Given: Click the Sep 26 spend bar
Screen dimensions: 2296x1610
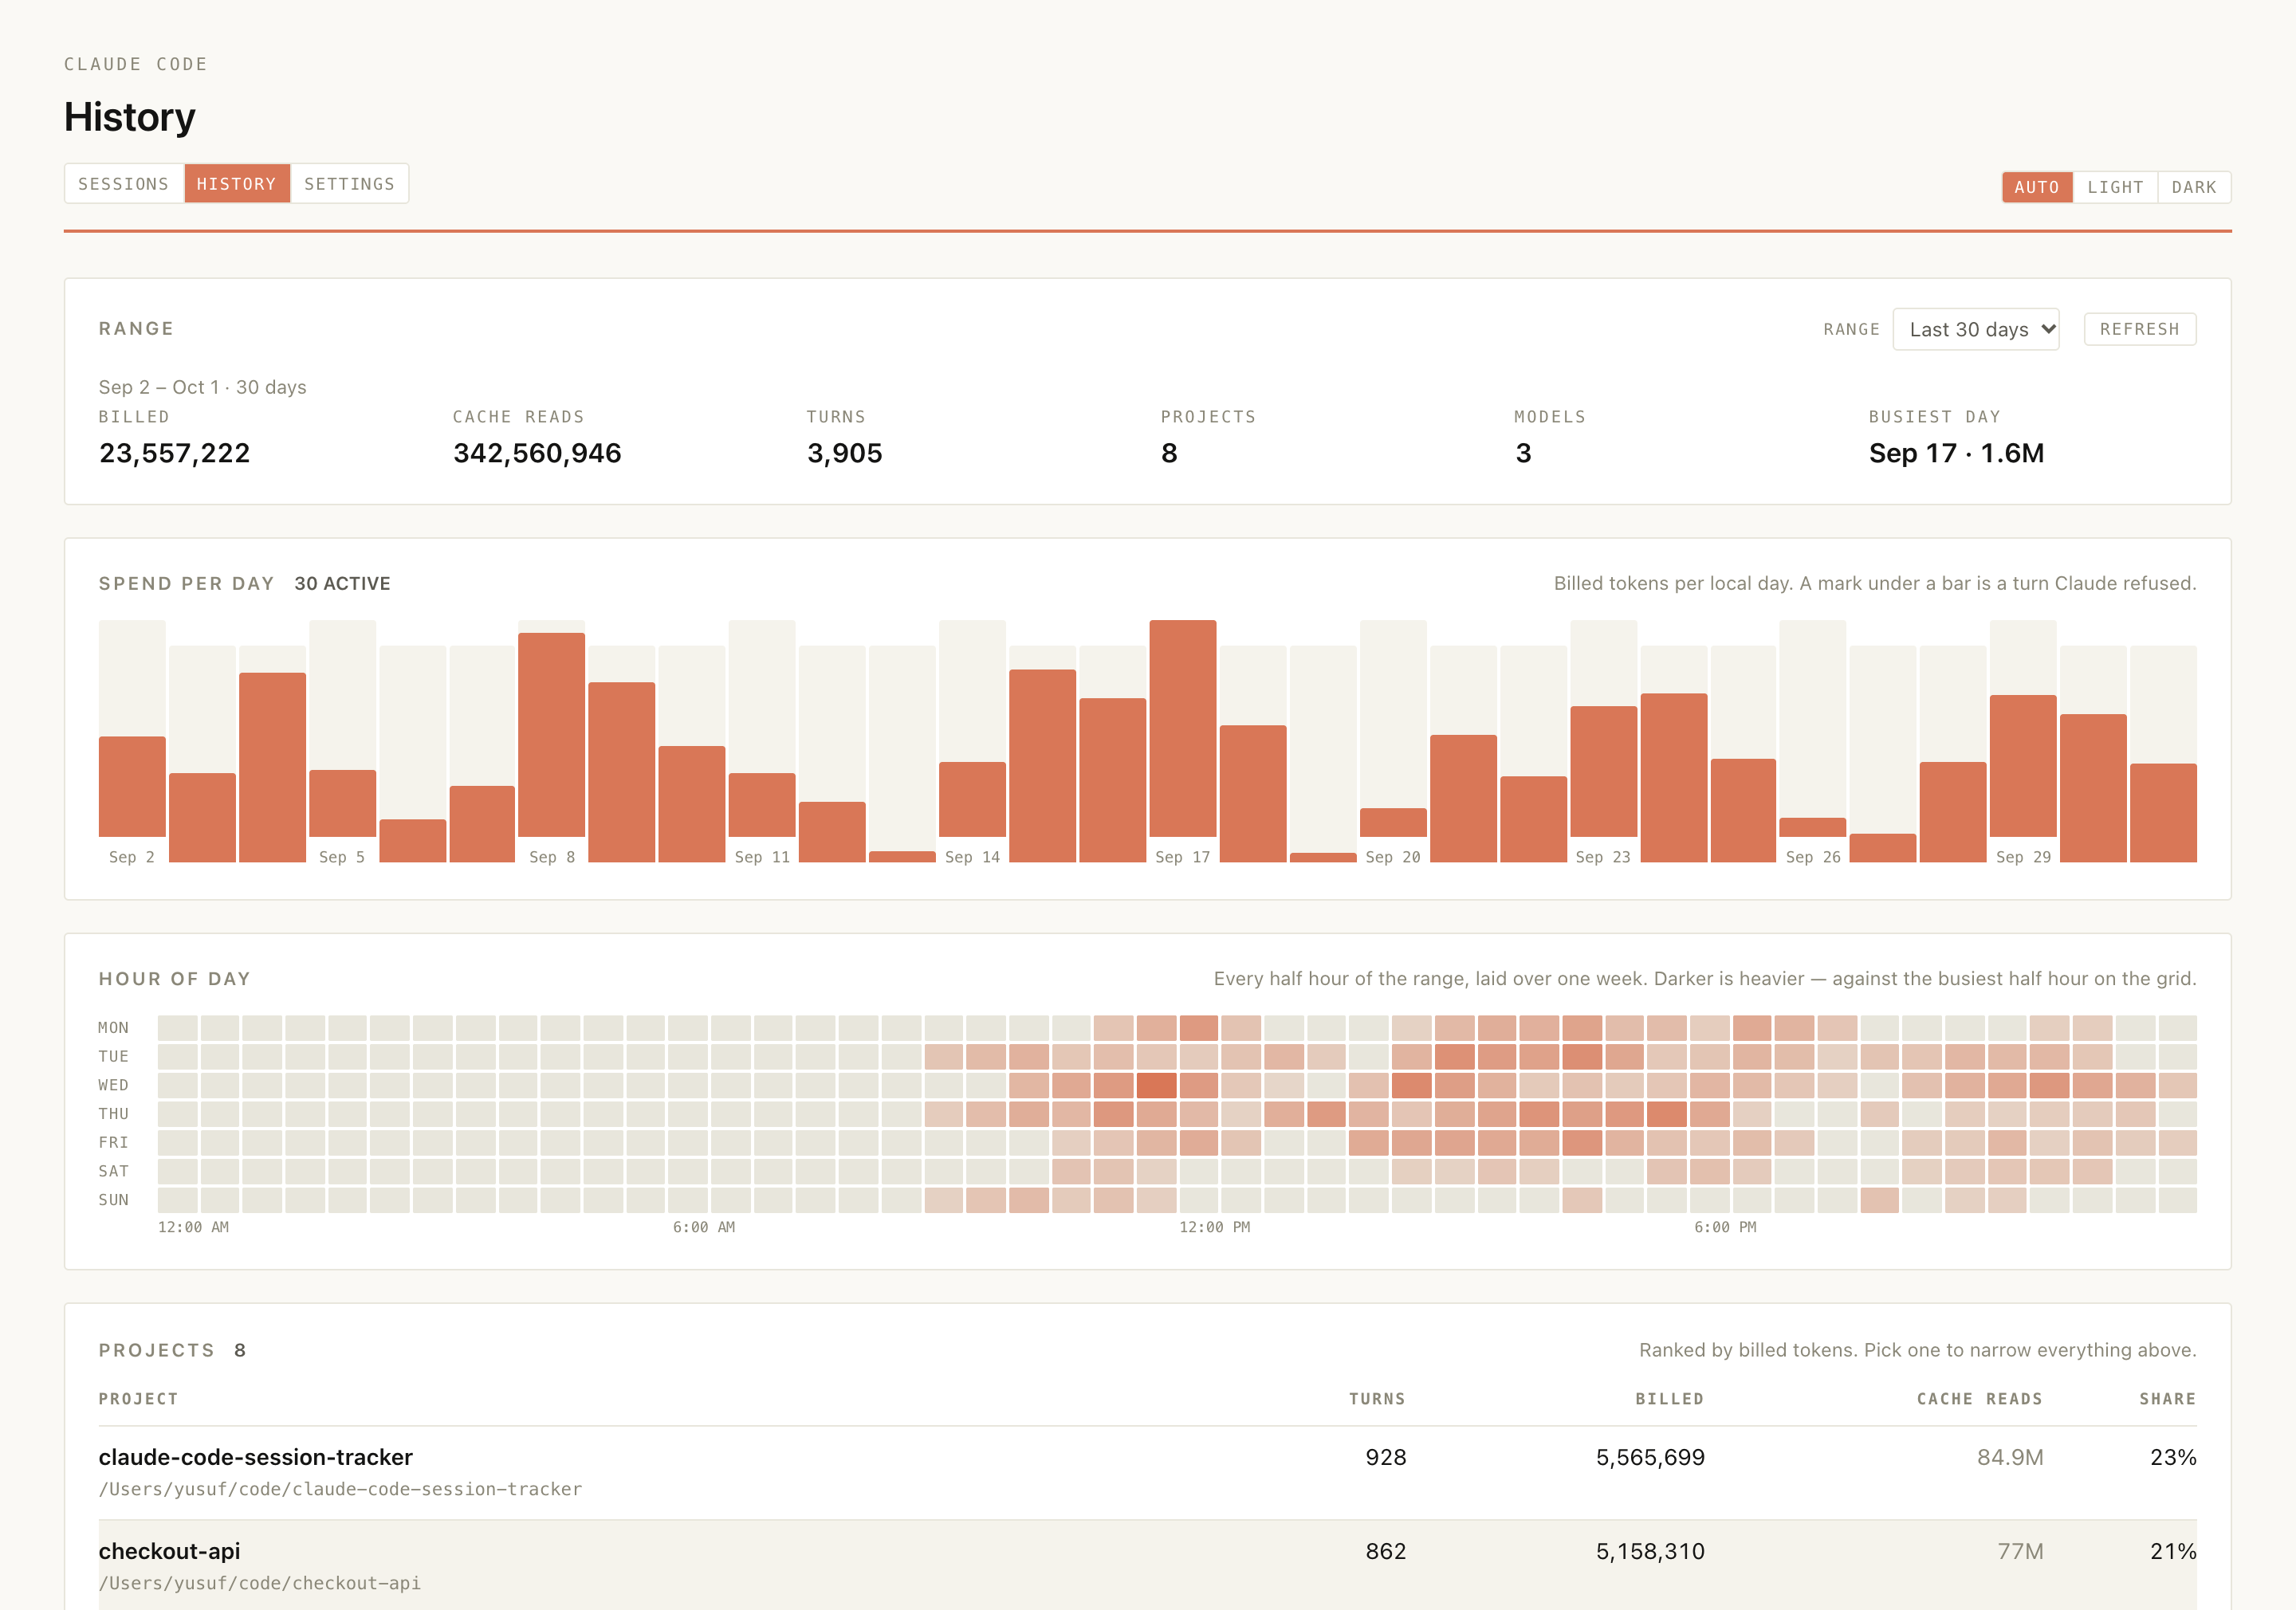Looking at the screenshot, I should [x=1813, y=827].
